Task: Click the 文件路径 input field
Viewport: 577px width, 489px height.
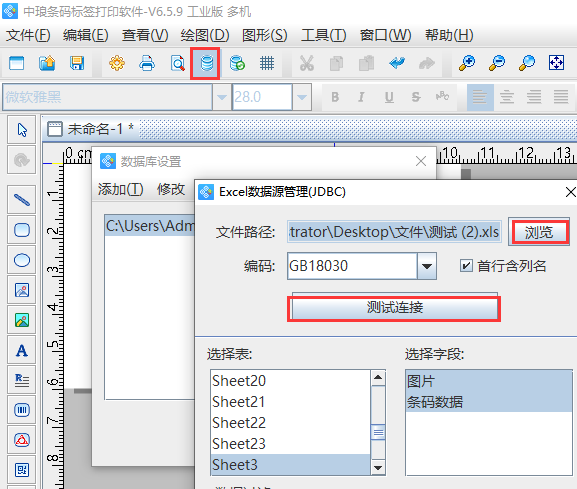Action: [394, 232]
